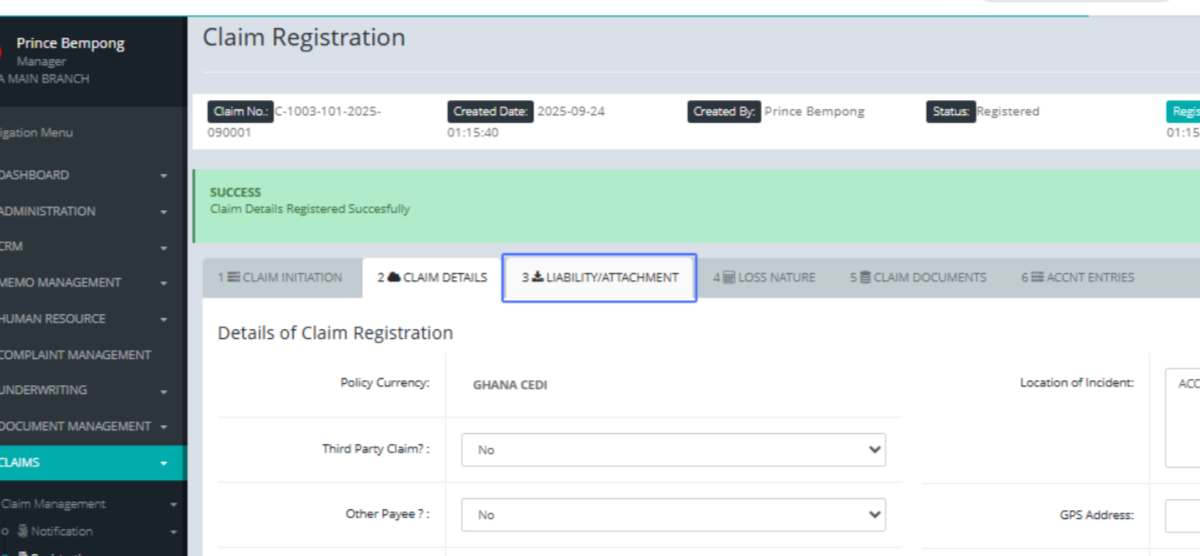Viewport: 1200px width, 556px height.
Task: Click the Prince Bempong profile name
Action: pyautogui.click(x=71, y=44)
